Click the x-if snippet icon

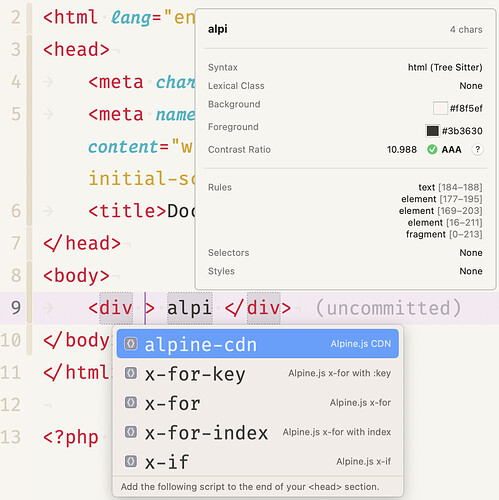[x=131, y=461]
